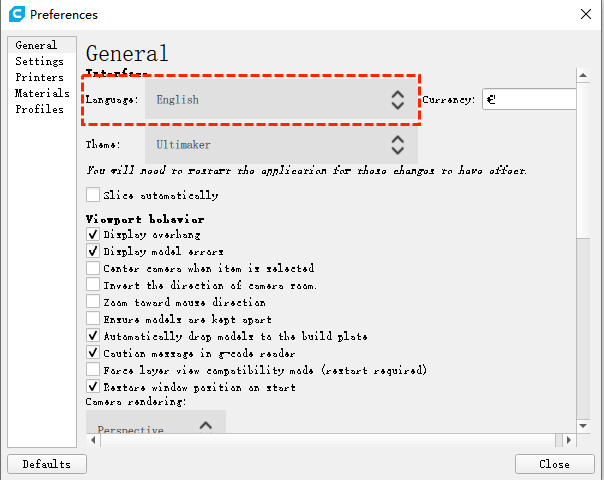
Task: Open the Printers preferences page
Action: [39, 77]
